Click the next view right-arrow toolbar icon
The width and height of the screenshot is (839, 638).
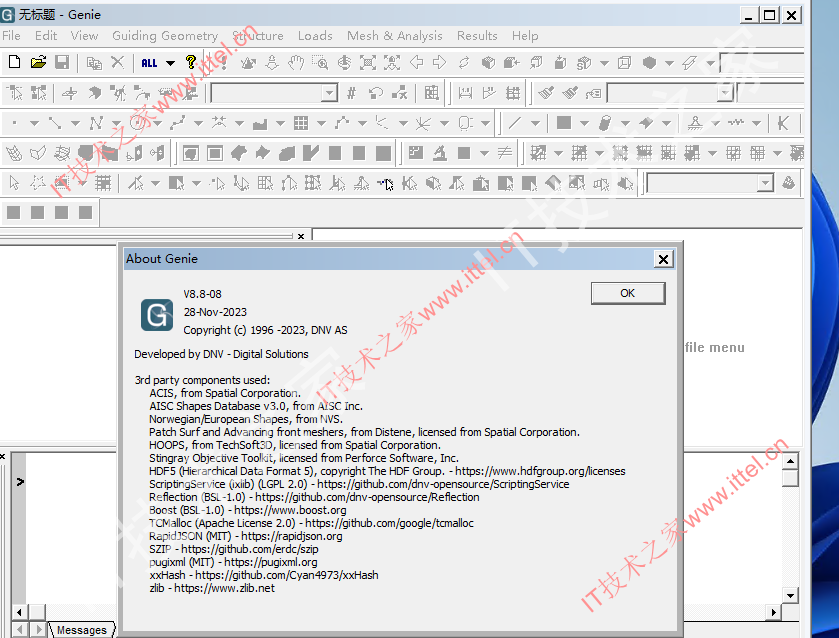pos(440,63)
